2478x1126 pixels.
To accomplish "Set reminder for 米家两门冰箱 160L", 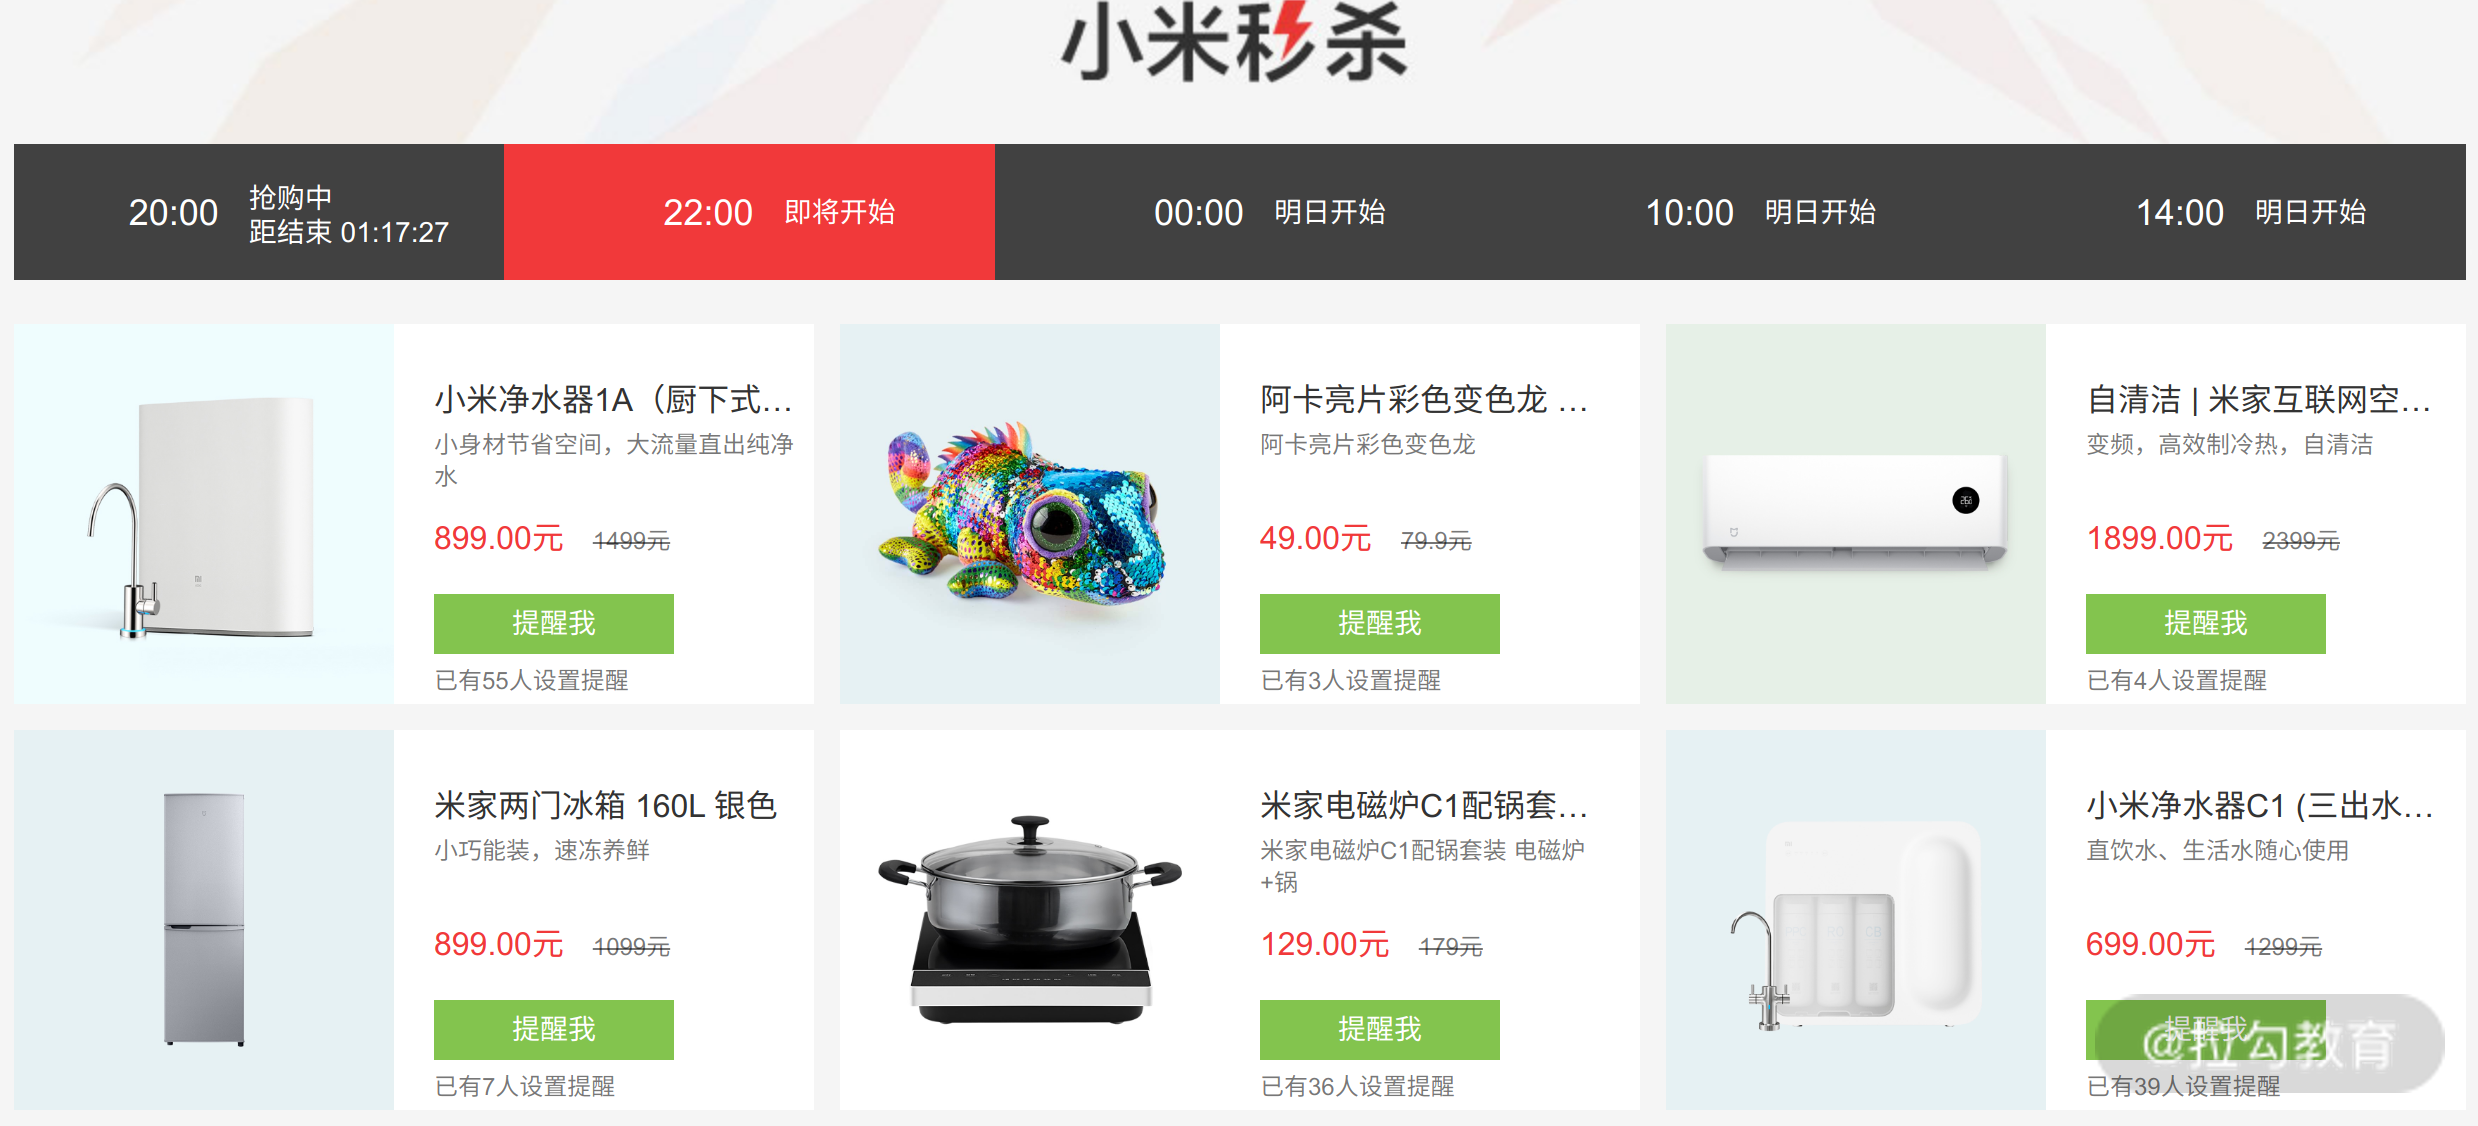I will [553, 1029].
